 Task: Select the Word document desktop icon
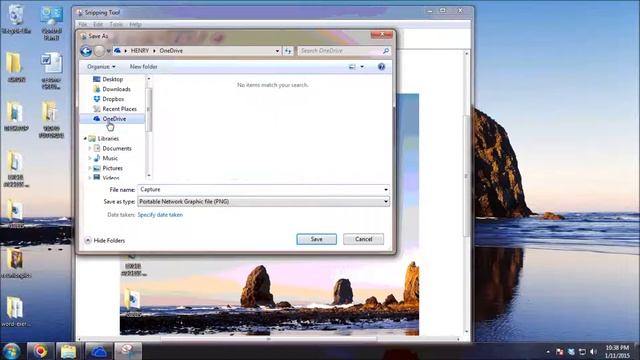51,71
